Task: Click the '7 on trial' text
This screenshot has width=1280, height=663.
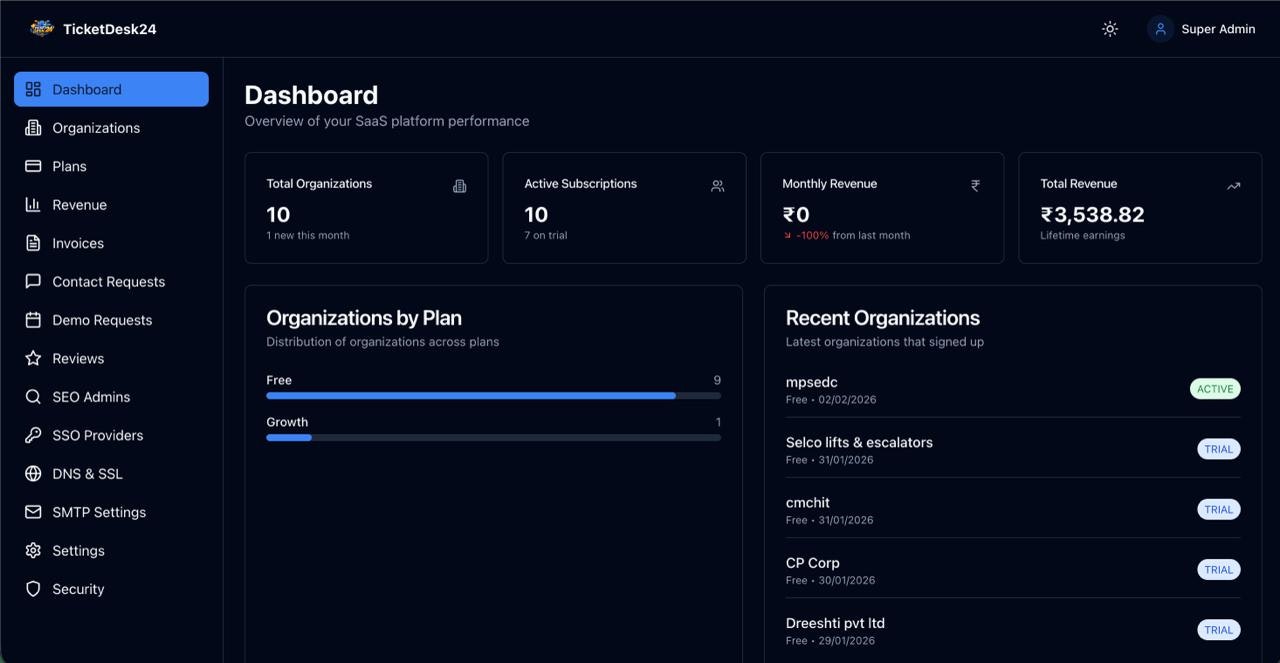Action: 546,236
